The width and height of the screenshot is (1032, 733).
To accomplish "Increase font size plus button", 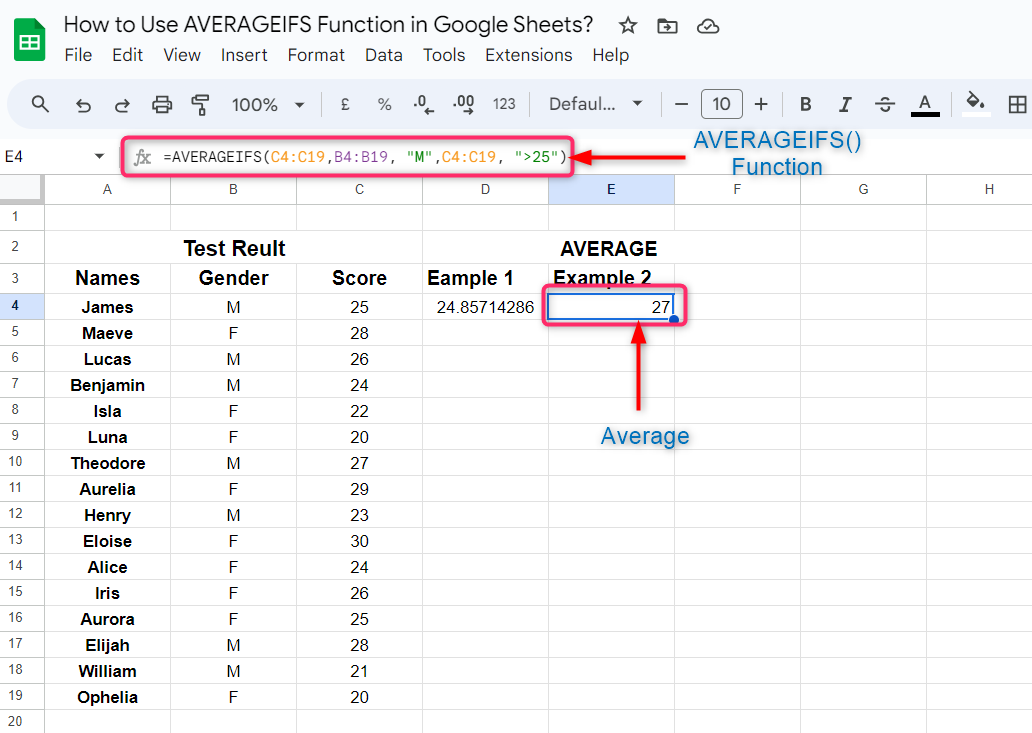I will click(761, 104).
